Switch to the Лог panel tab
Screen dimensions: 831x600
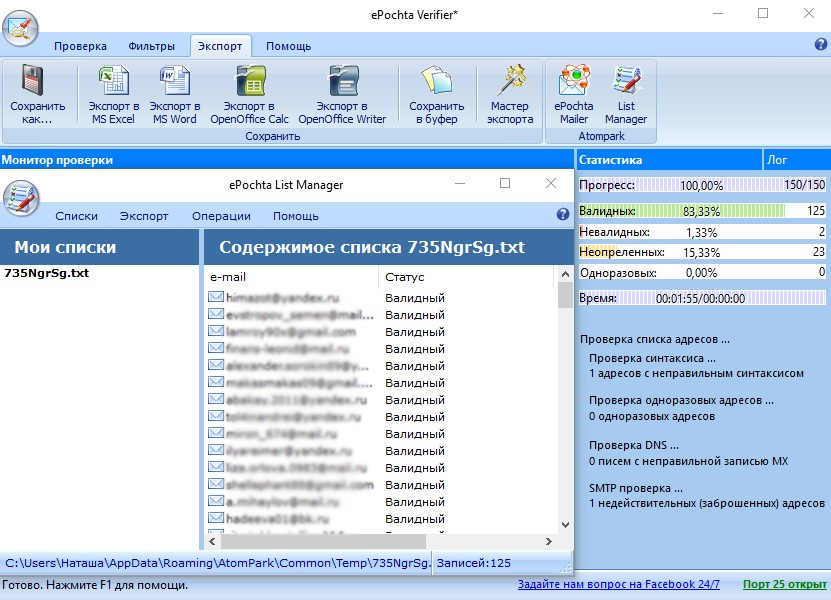[777, 160]
